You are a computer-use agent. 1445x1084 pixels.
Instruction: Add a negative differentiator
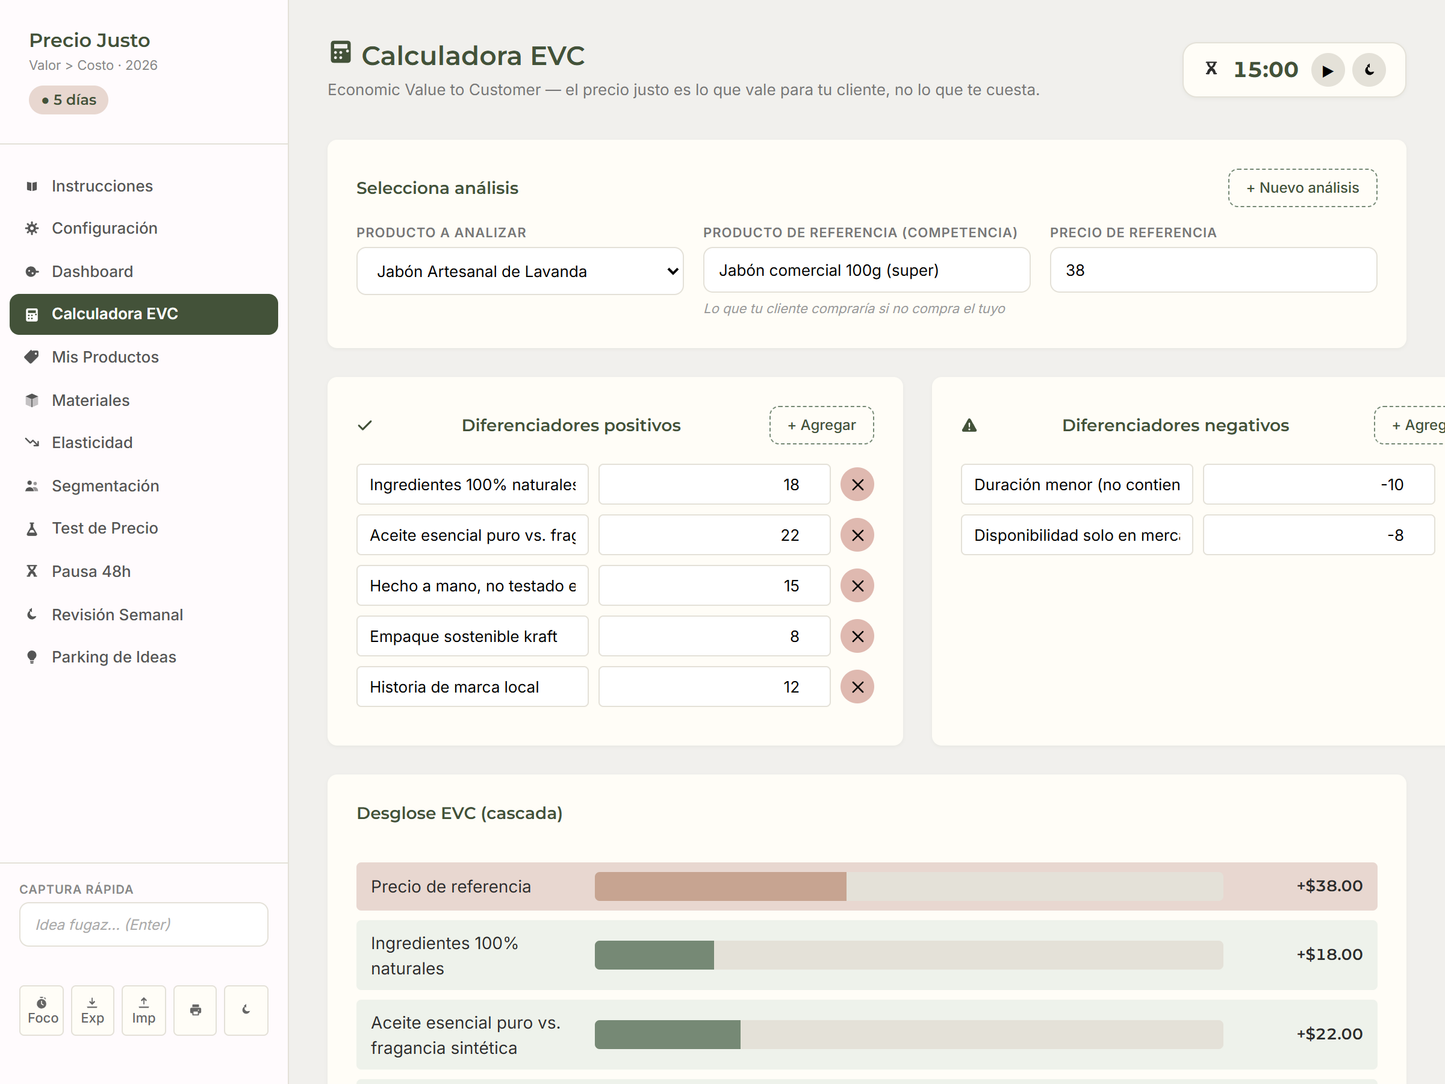[x=1410, y=425]
